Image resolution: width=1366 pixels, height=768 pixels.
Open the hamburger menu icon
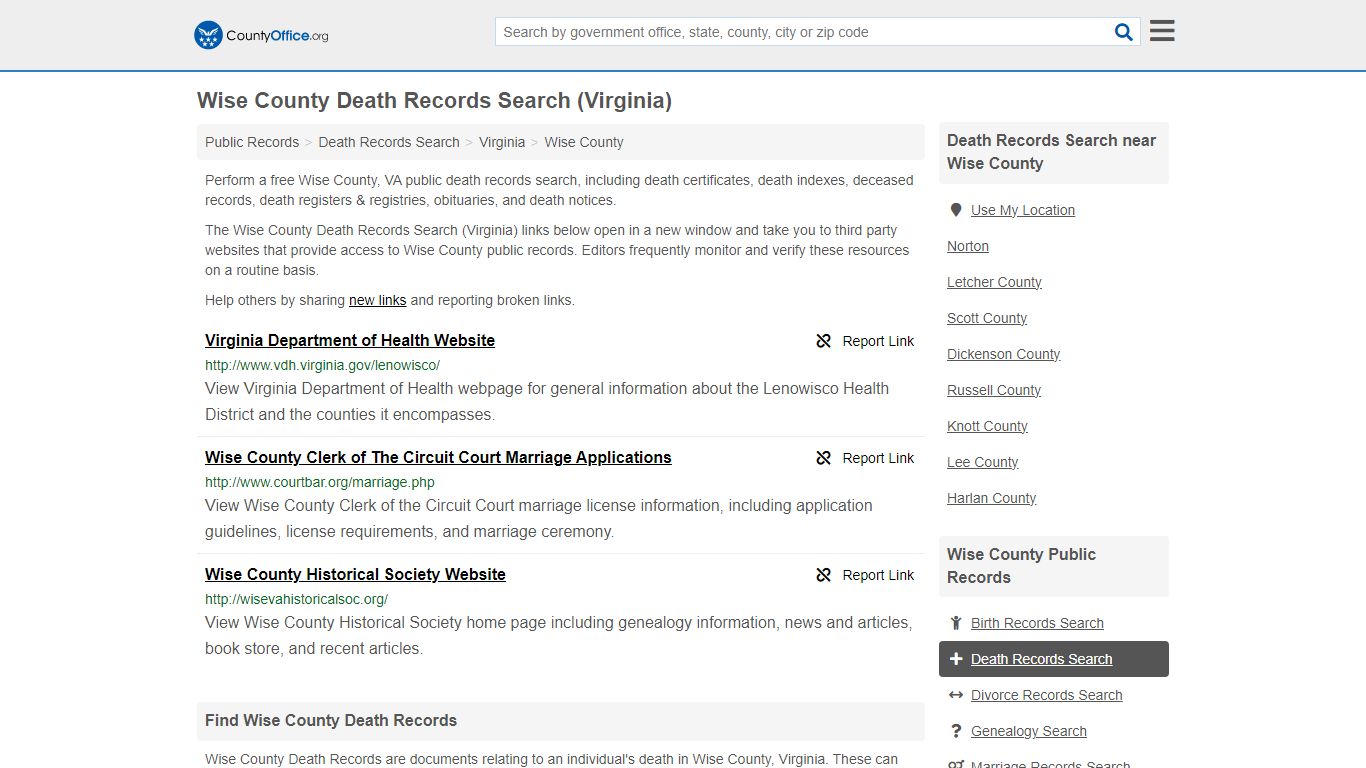click(x=1162, y=31)
